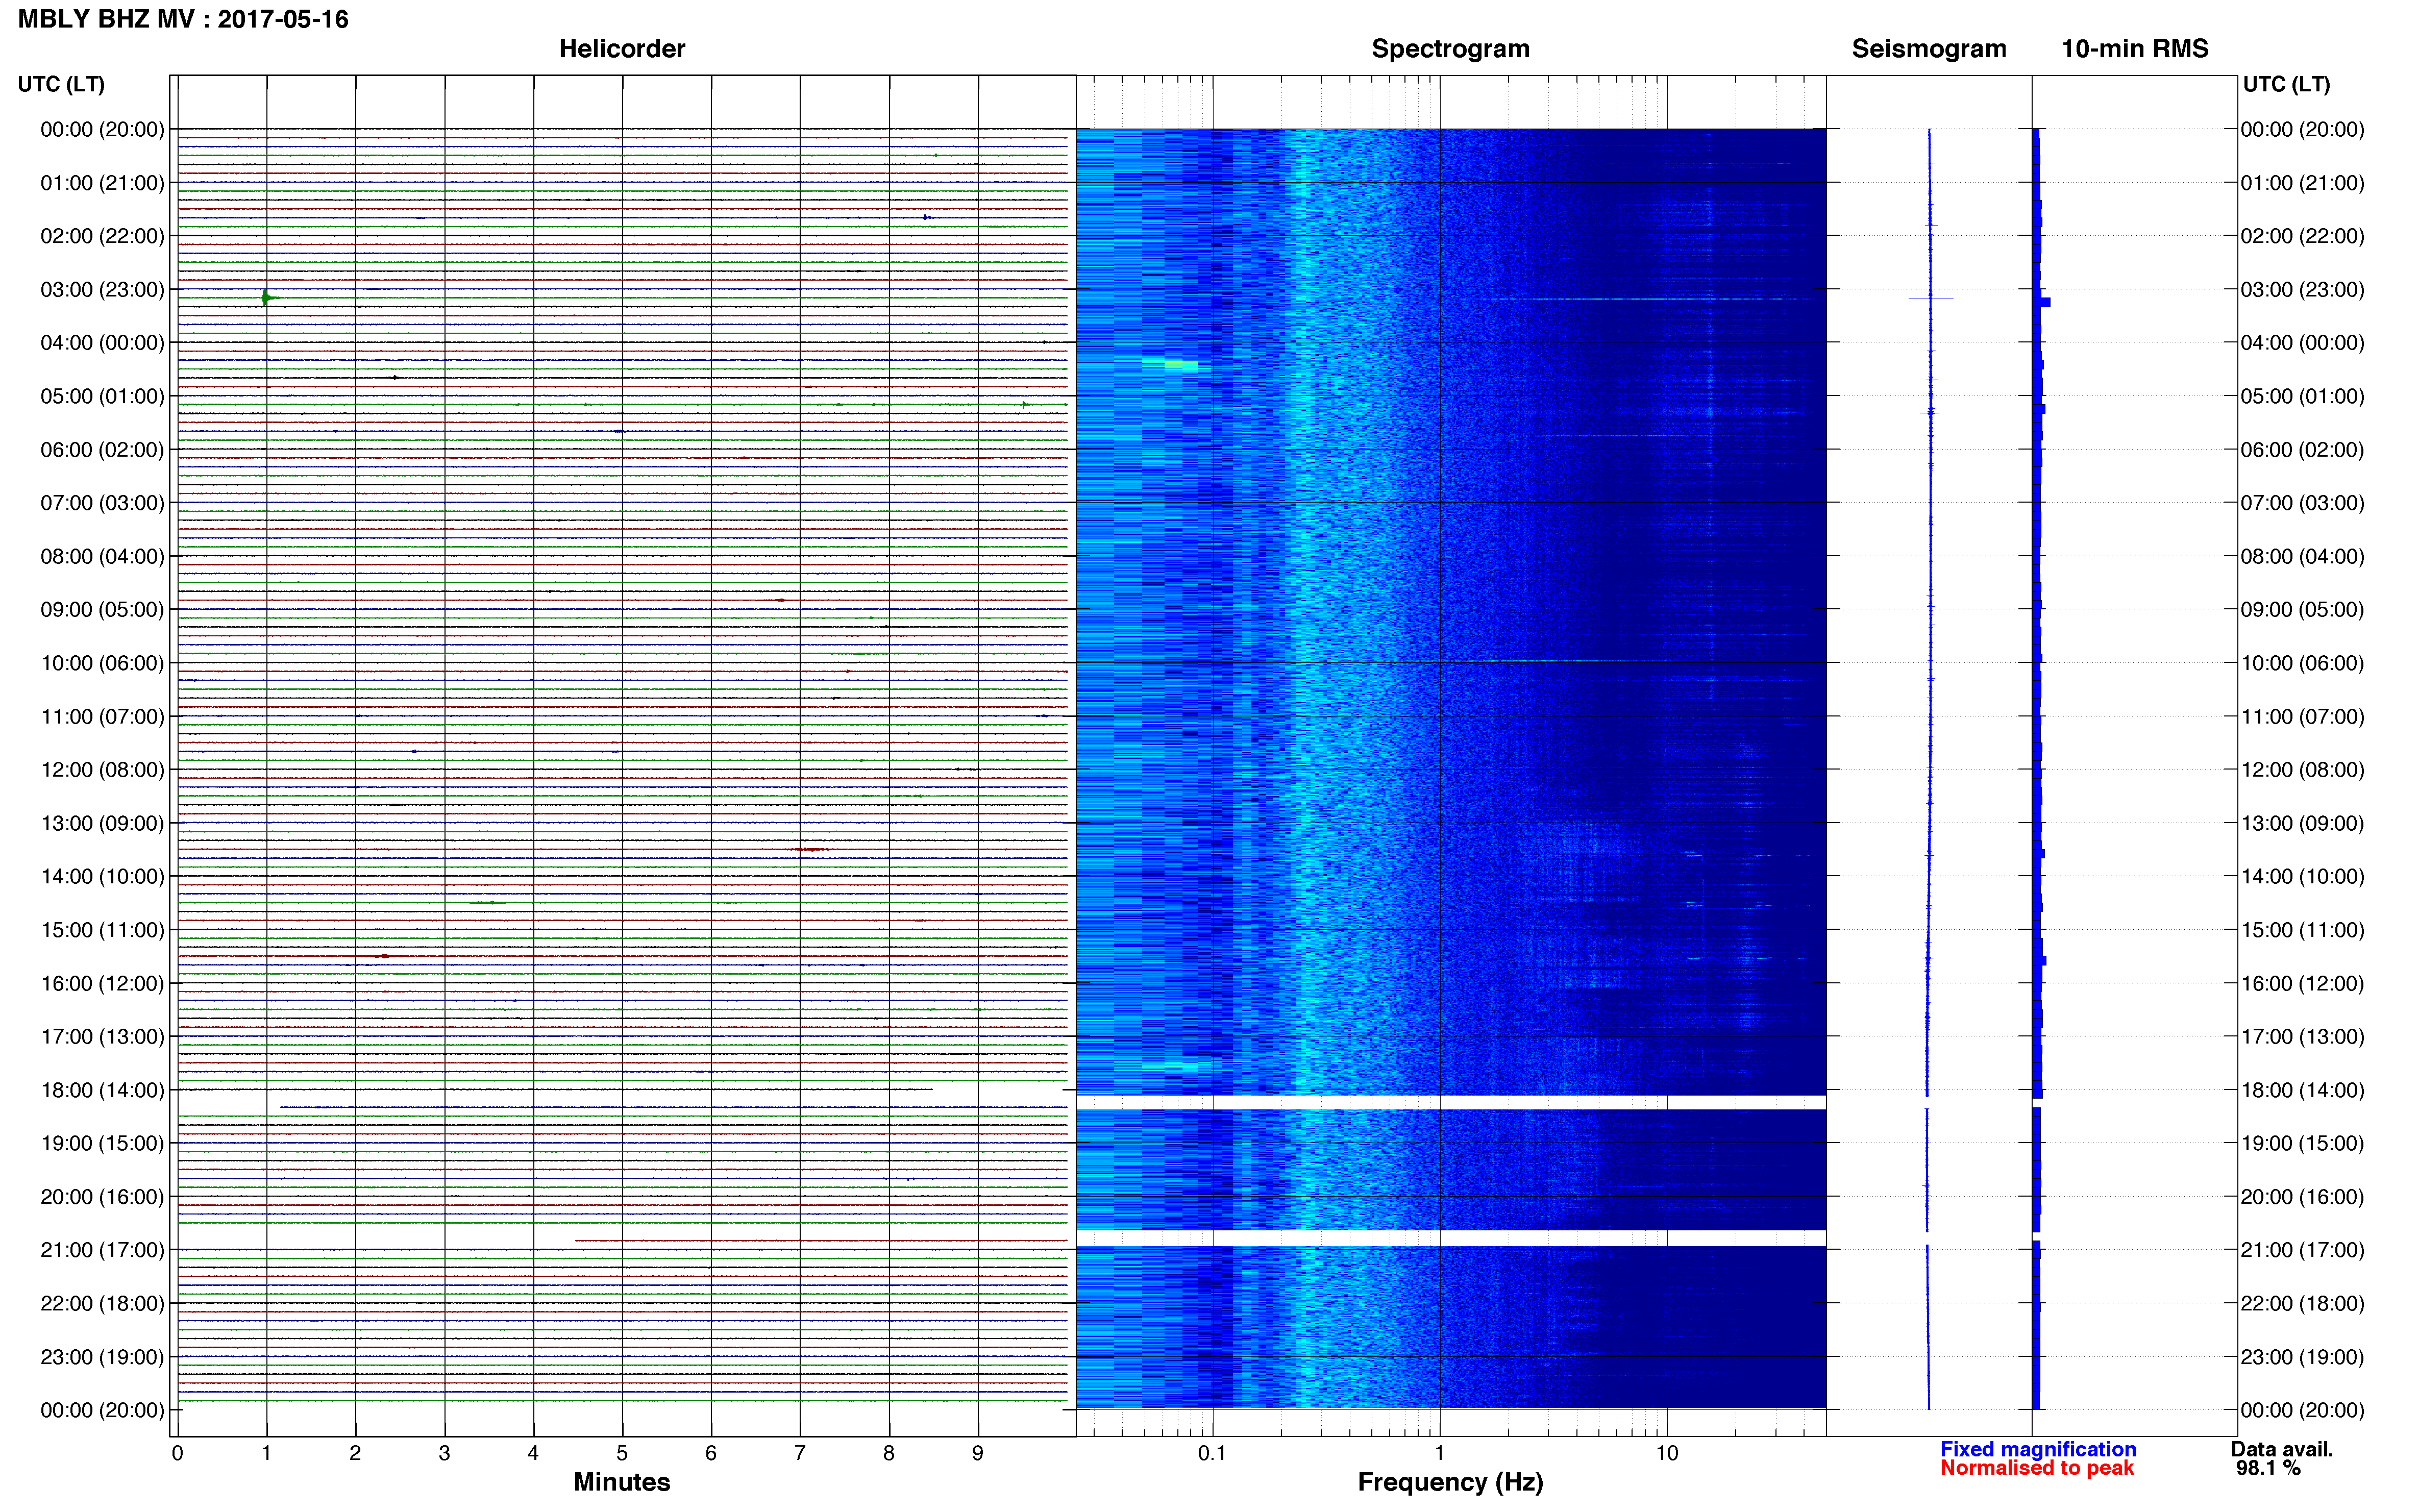Click the right 'UTC (LT)' axis label
Screen dimensions: 2419x1512
point(2286,84)
